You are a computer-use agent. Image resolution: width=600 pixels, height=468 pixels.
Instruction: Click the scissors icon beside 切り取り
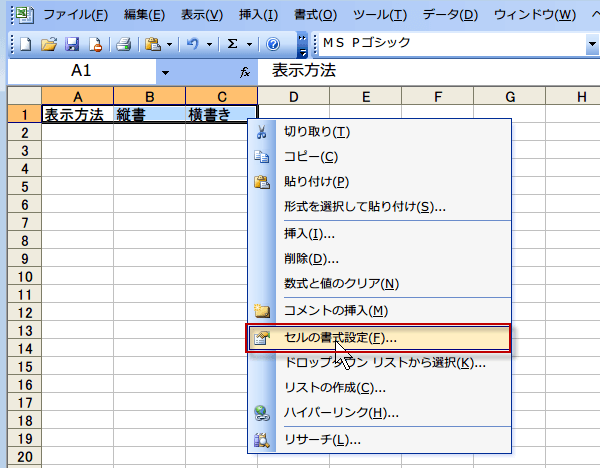point(262,132)
